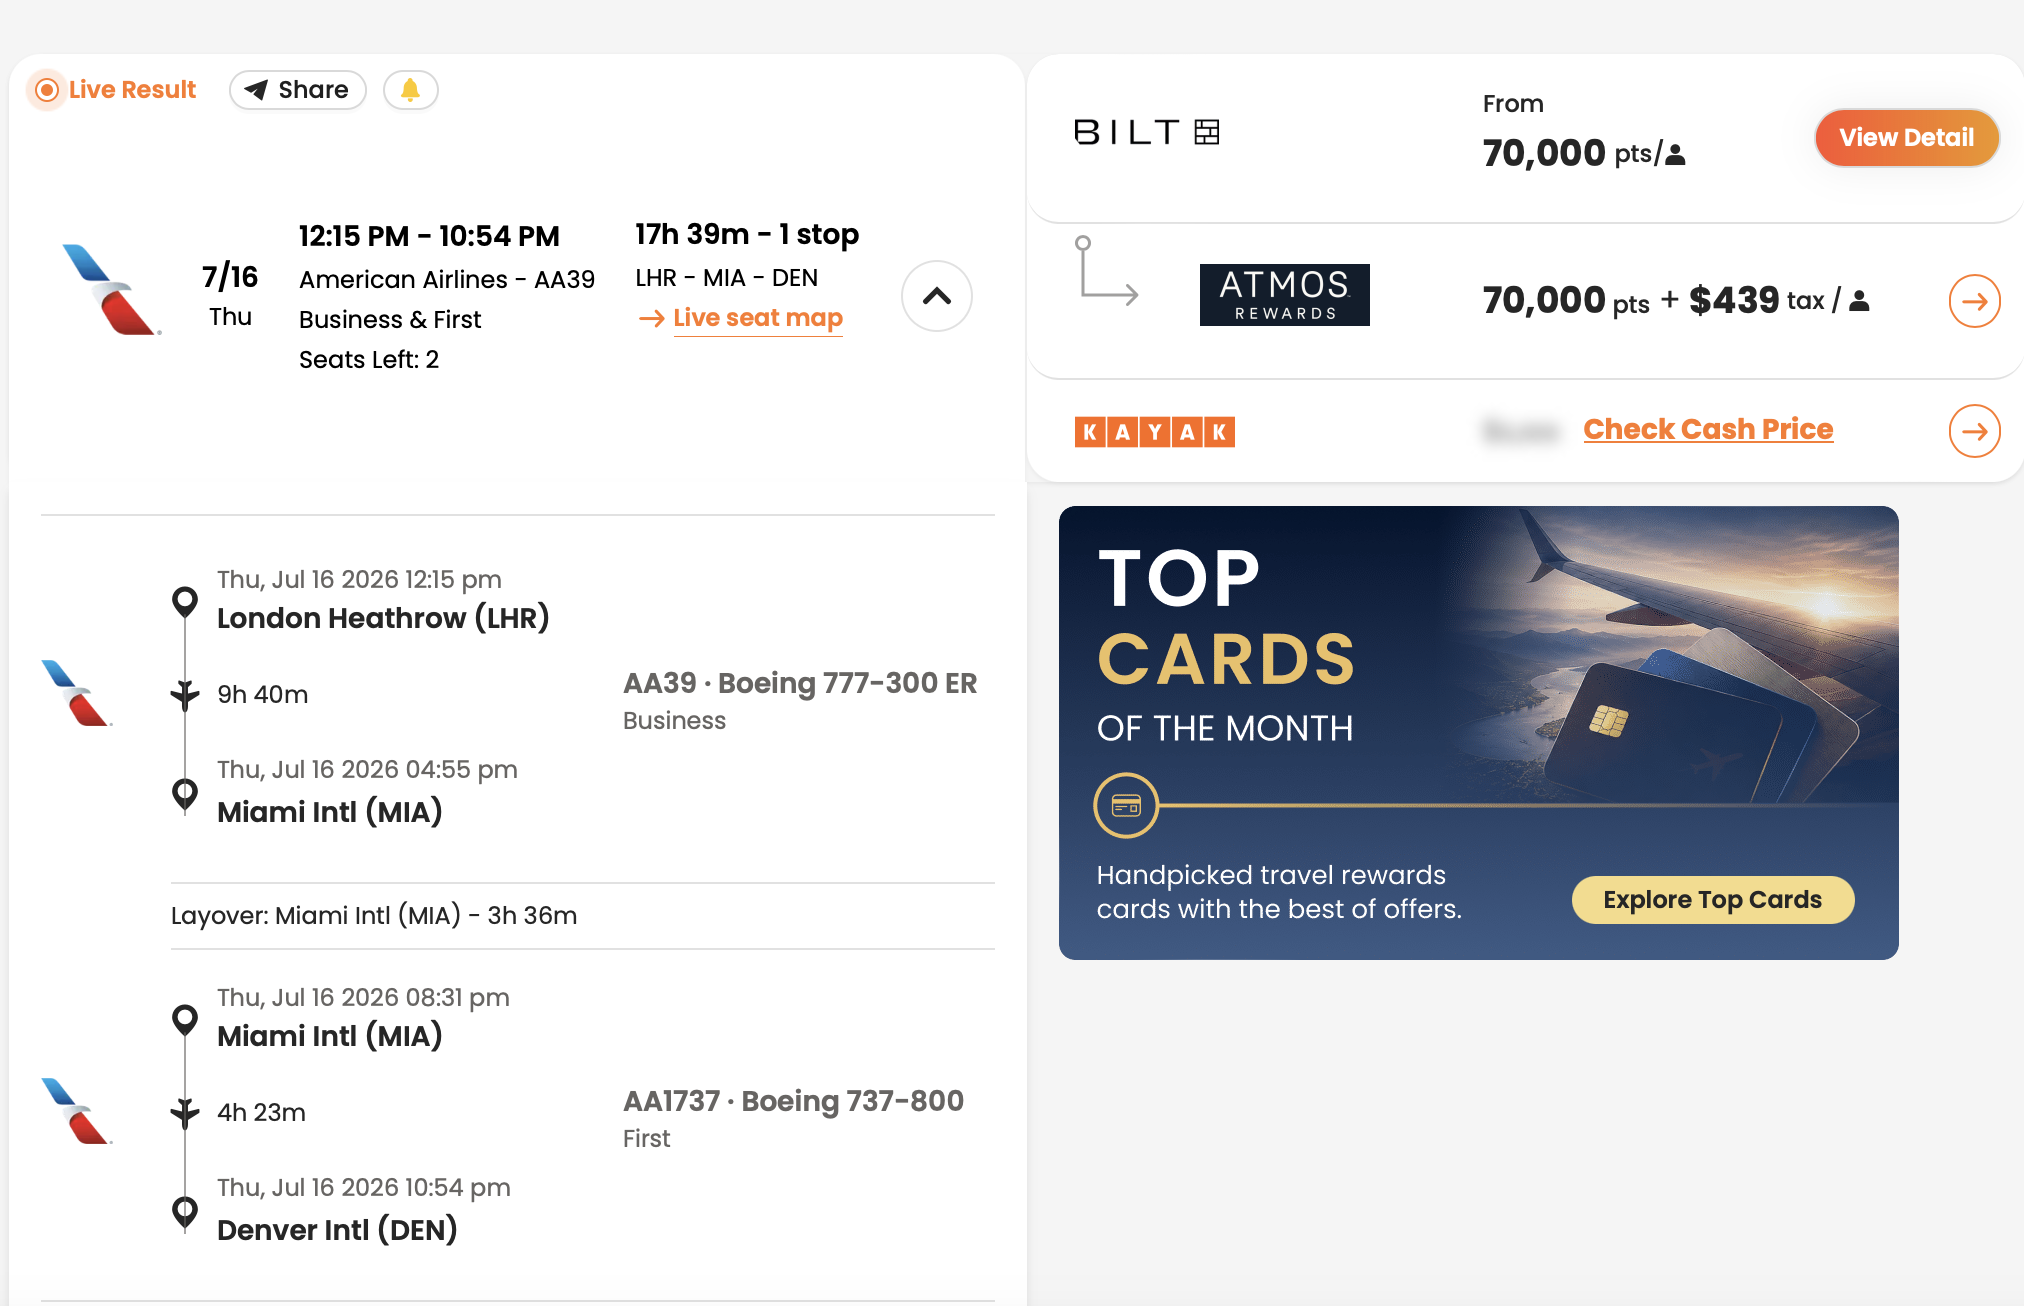Collapse the flight details chevron
Image resolution: width=2024 pixels, height=1306 pixels.
(x=937, y=296)
